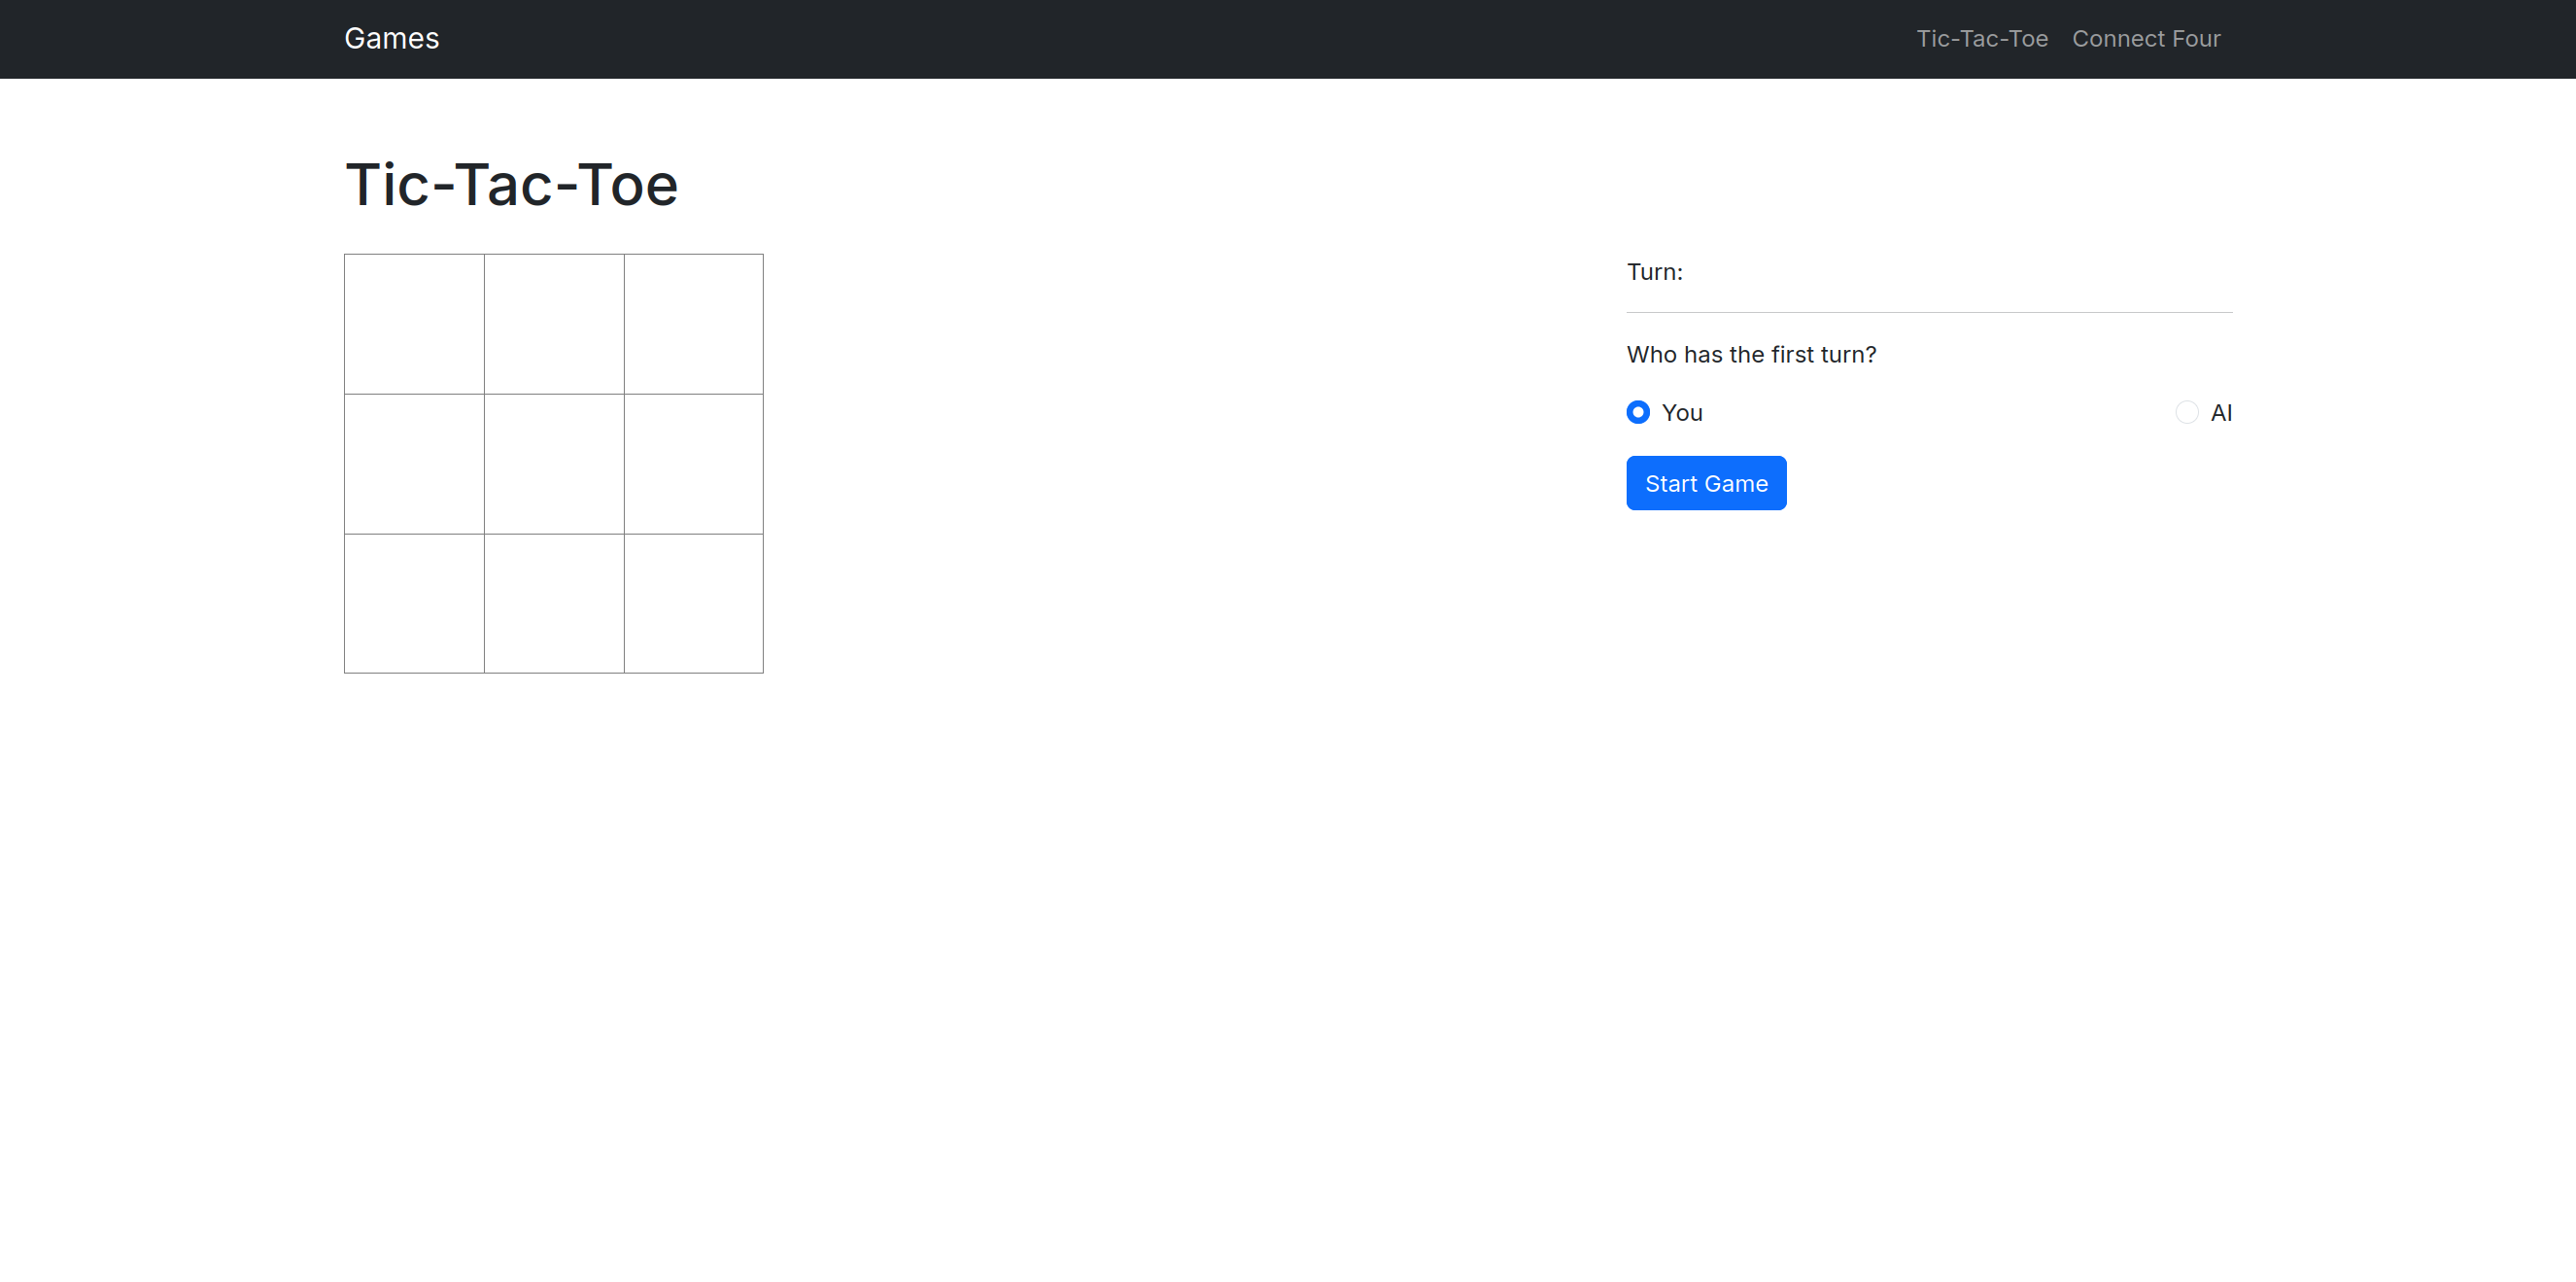The width and height of the screenshot is (2576, 1282).
Task: Mark the bottom-right board cell
Action: point(694,603)
